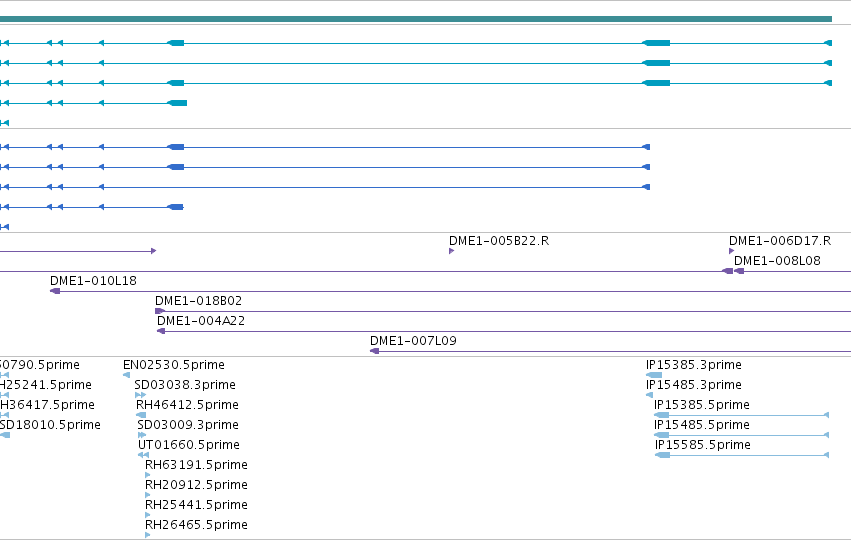Select the DME1-005B22.R feature label

click(499, 240)
